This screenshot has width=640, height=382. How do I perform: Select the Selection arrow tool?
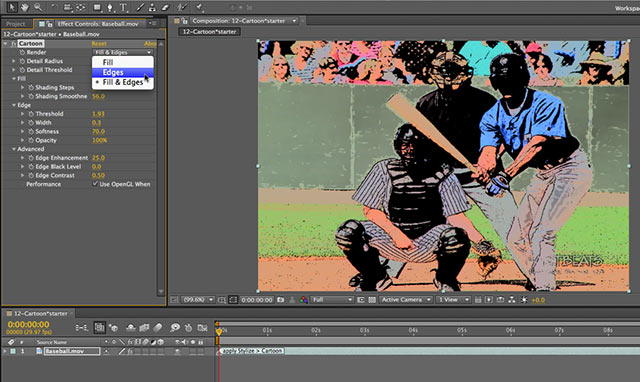12,7
